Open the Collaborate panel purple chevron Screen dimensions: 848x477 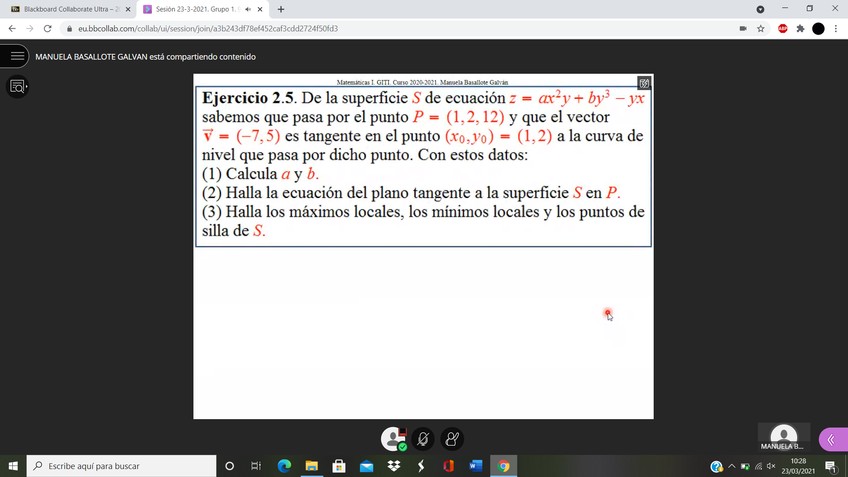833,439
